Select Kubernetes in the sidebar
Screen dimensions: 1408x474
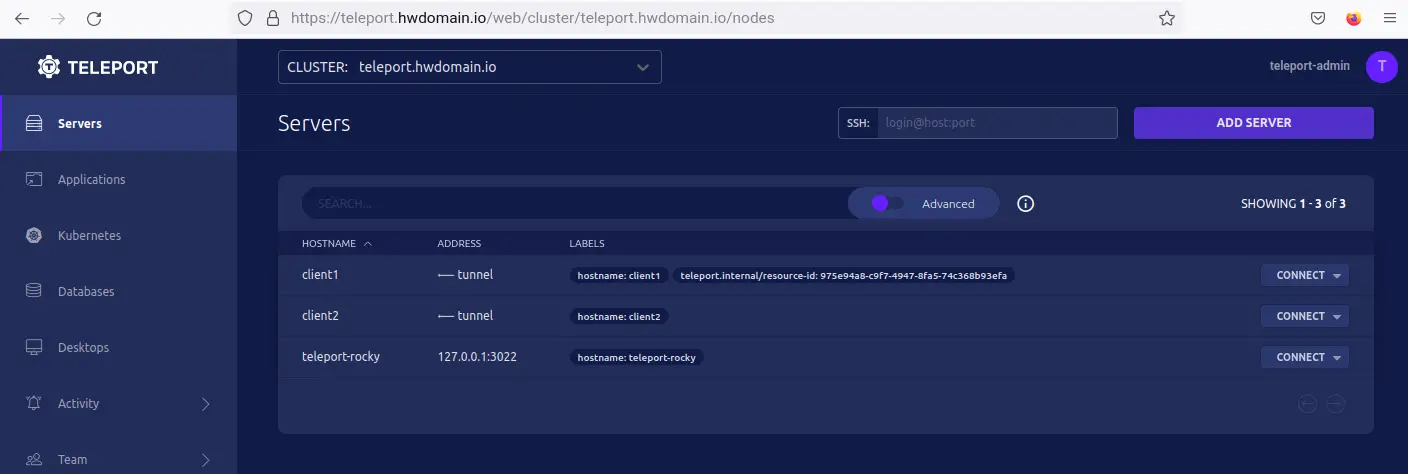(x=119, y=236)
